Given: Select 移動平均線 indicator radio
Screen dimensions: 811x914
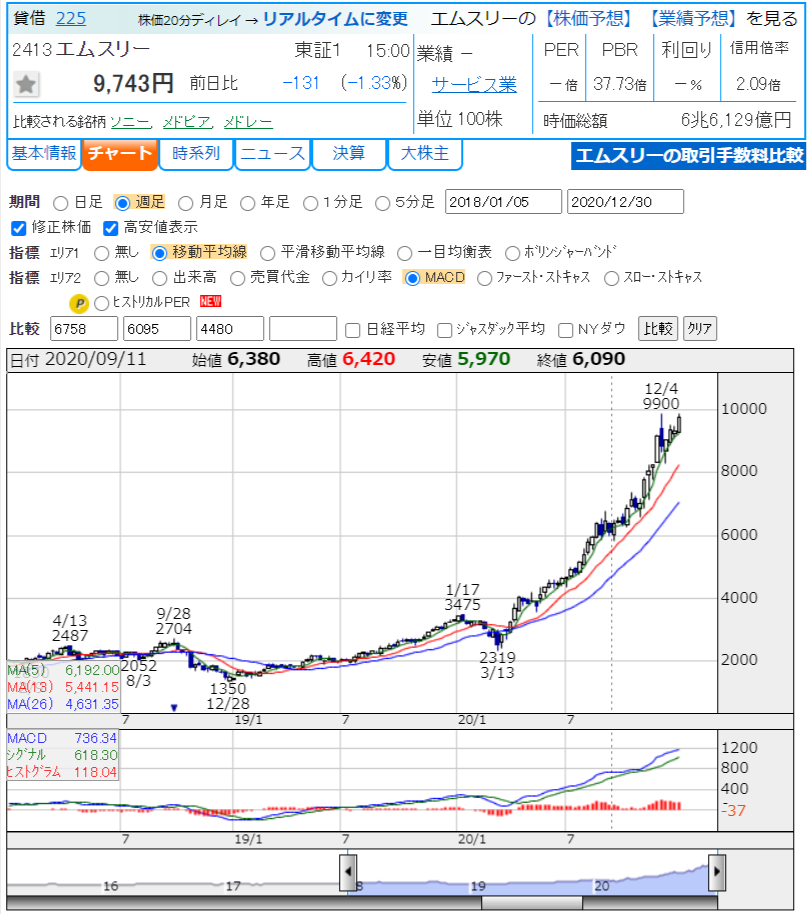Looking at the screenshot, I should [159, 253].
